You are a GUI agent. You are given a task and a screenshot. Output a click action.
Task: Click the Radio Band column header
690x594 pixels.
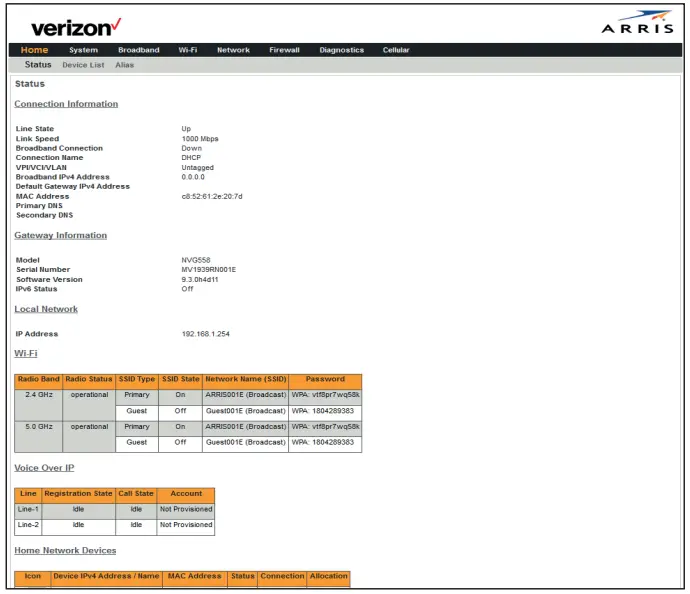pos(38,379)
